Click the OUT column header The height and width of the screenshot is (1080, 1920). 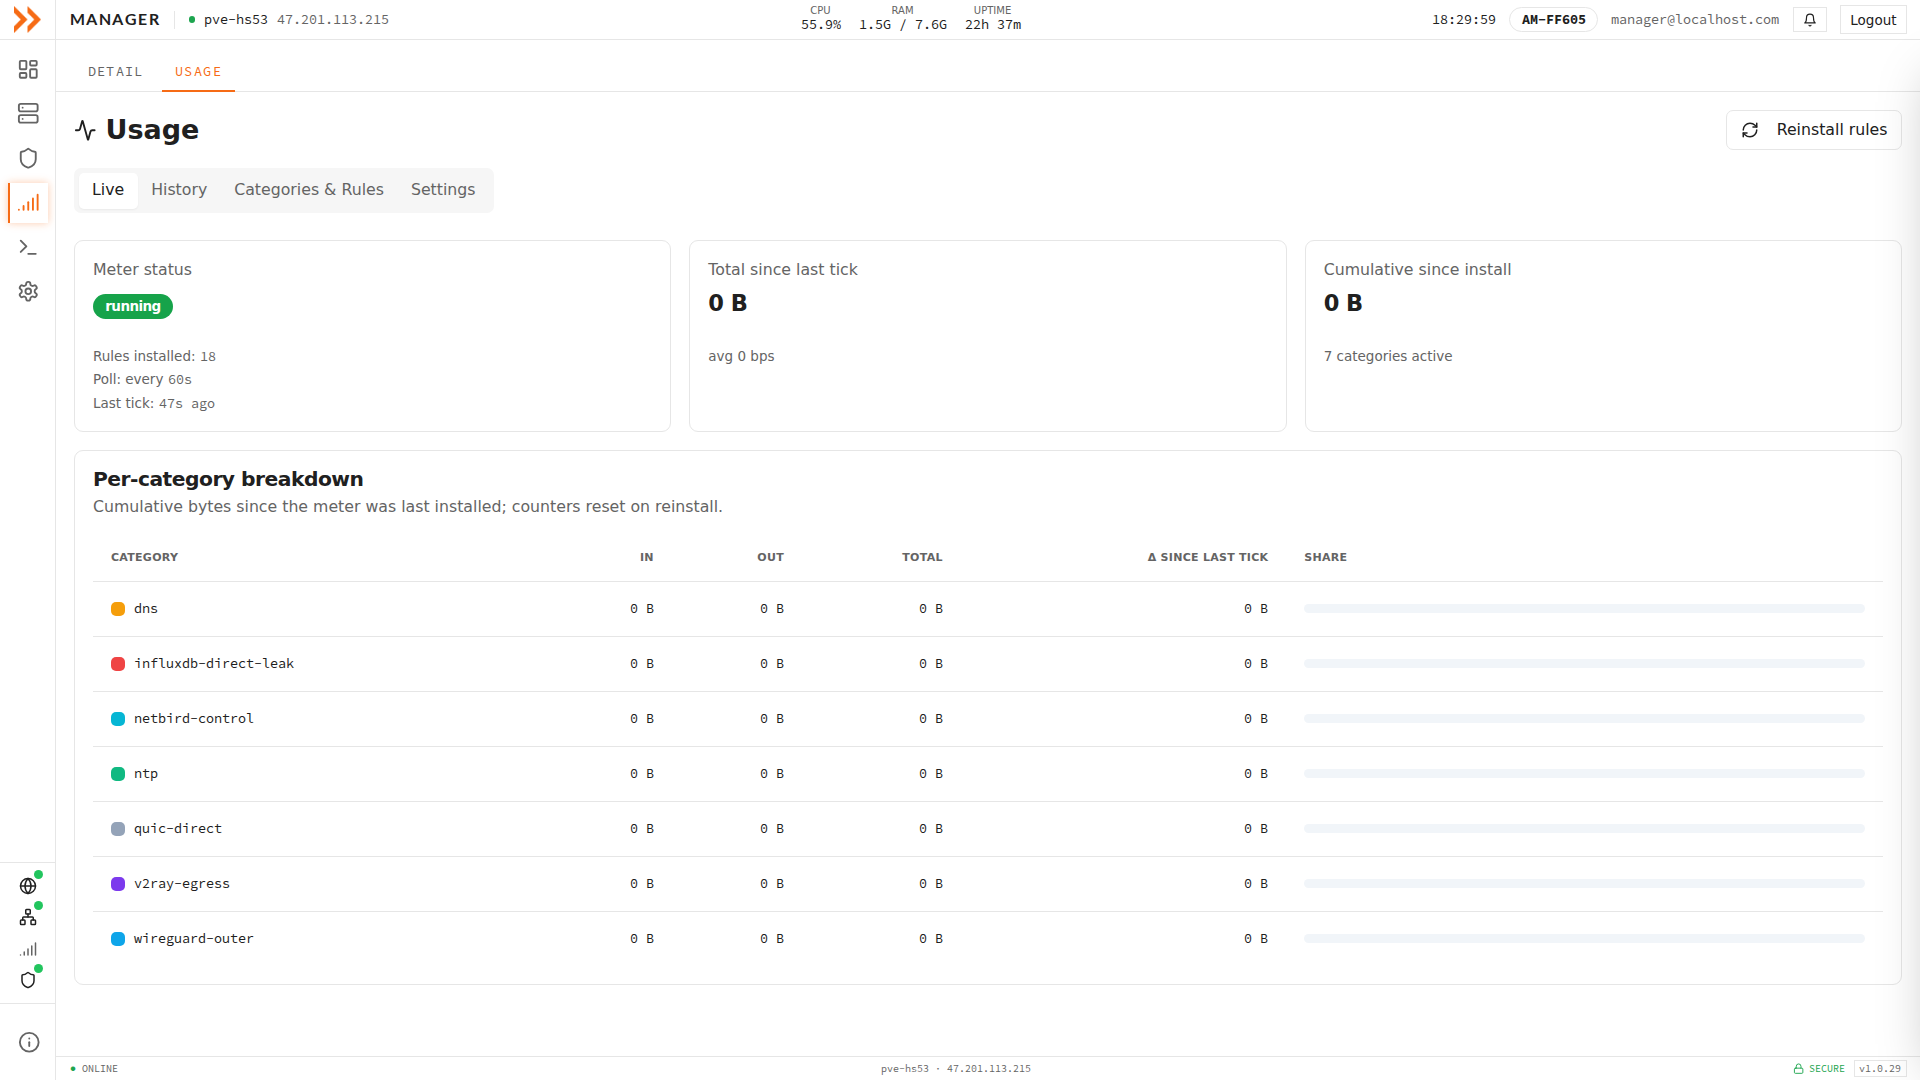point(770,557)
